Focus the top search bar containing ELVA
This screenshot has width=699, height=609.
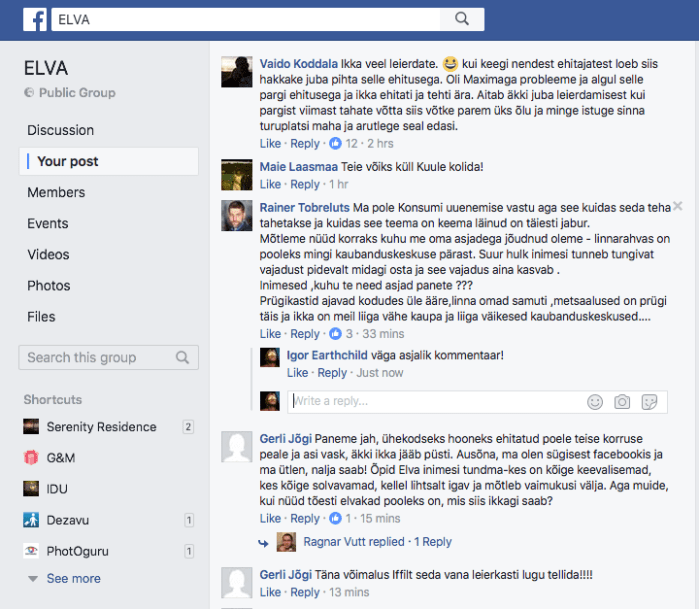[x=246, y=19]
